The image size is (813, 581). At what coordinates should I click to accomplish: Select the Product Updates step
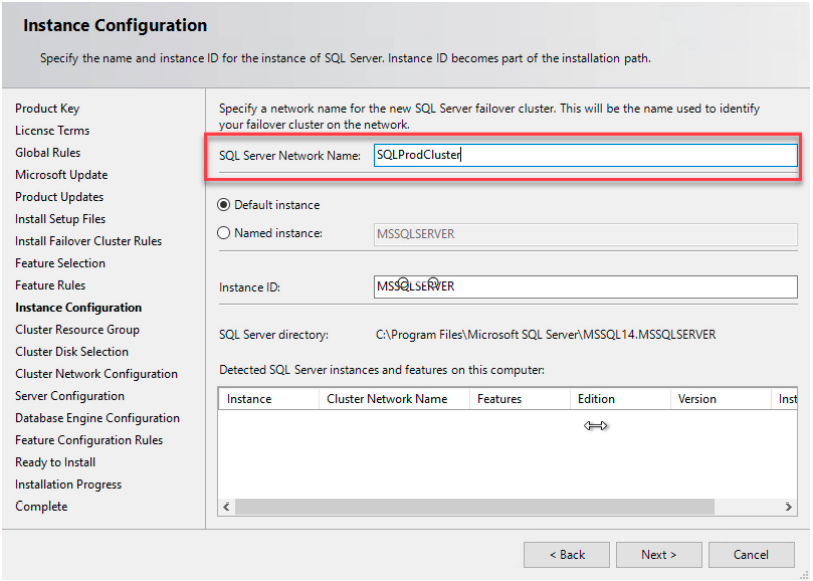tap(60, 197)
